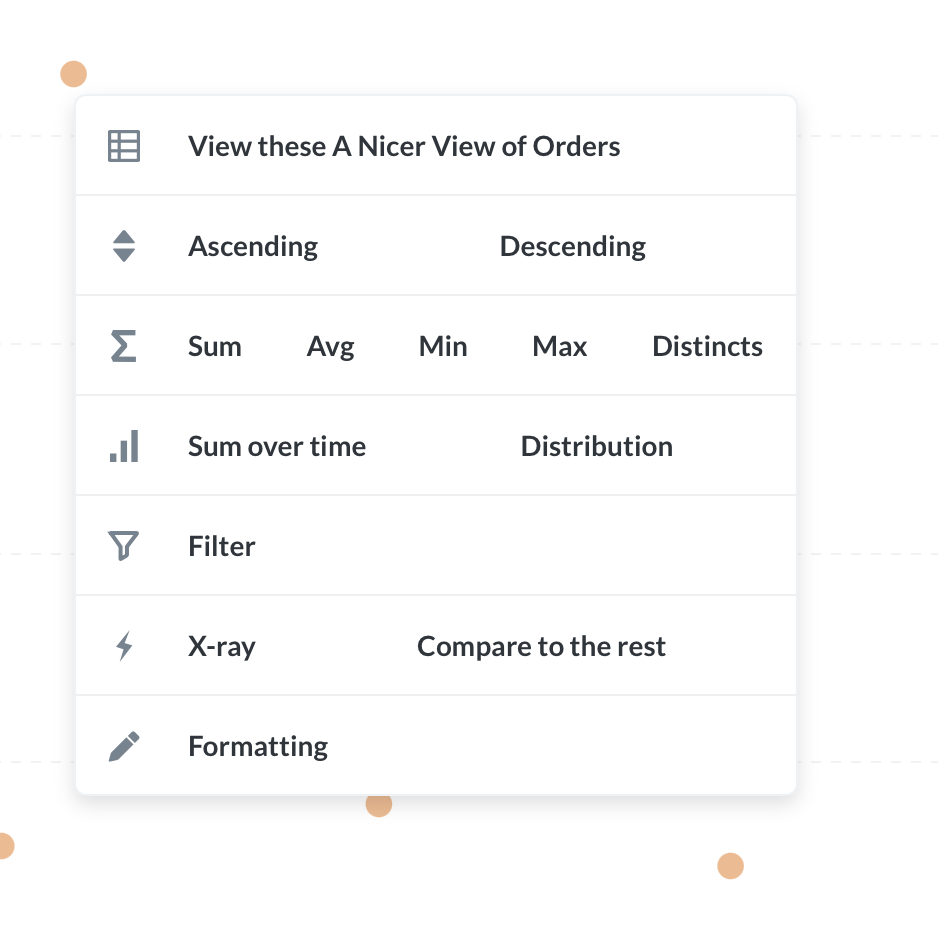Select the Min aggregation
The width and height of the screenshot is (938, 938).
[443, 346]
